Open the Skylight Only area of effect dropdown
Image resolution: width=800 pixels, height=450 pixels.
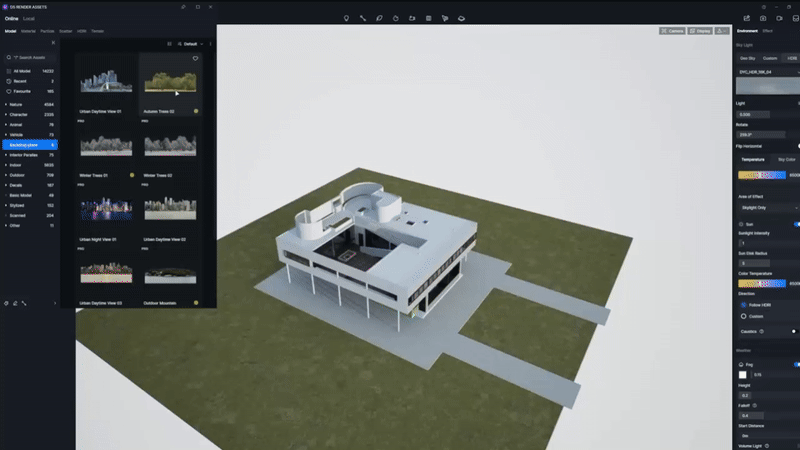[x=769, y=208]
